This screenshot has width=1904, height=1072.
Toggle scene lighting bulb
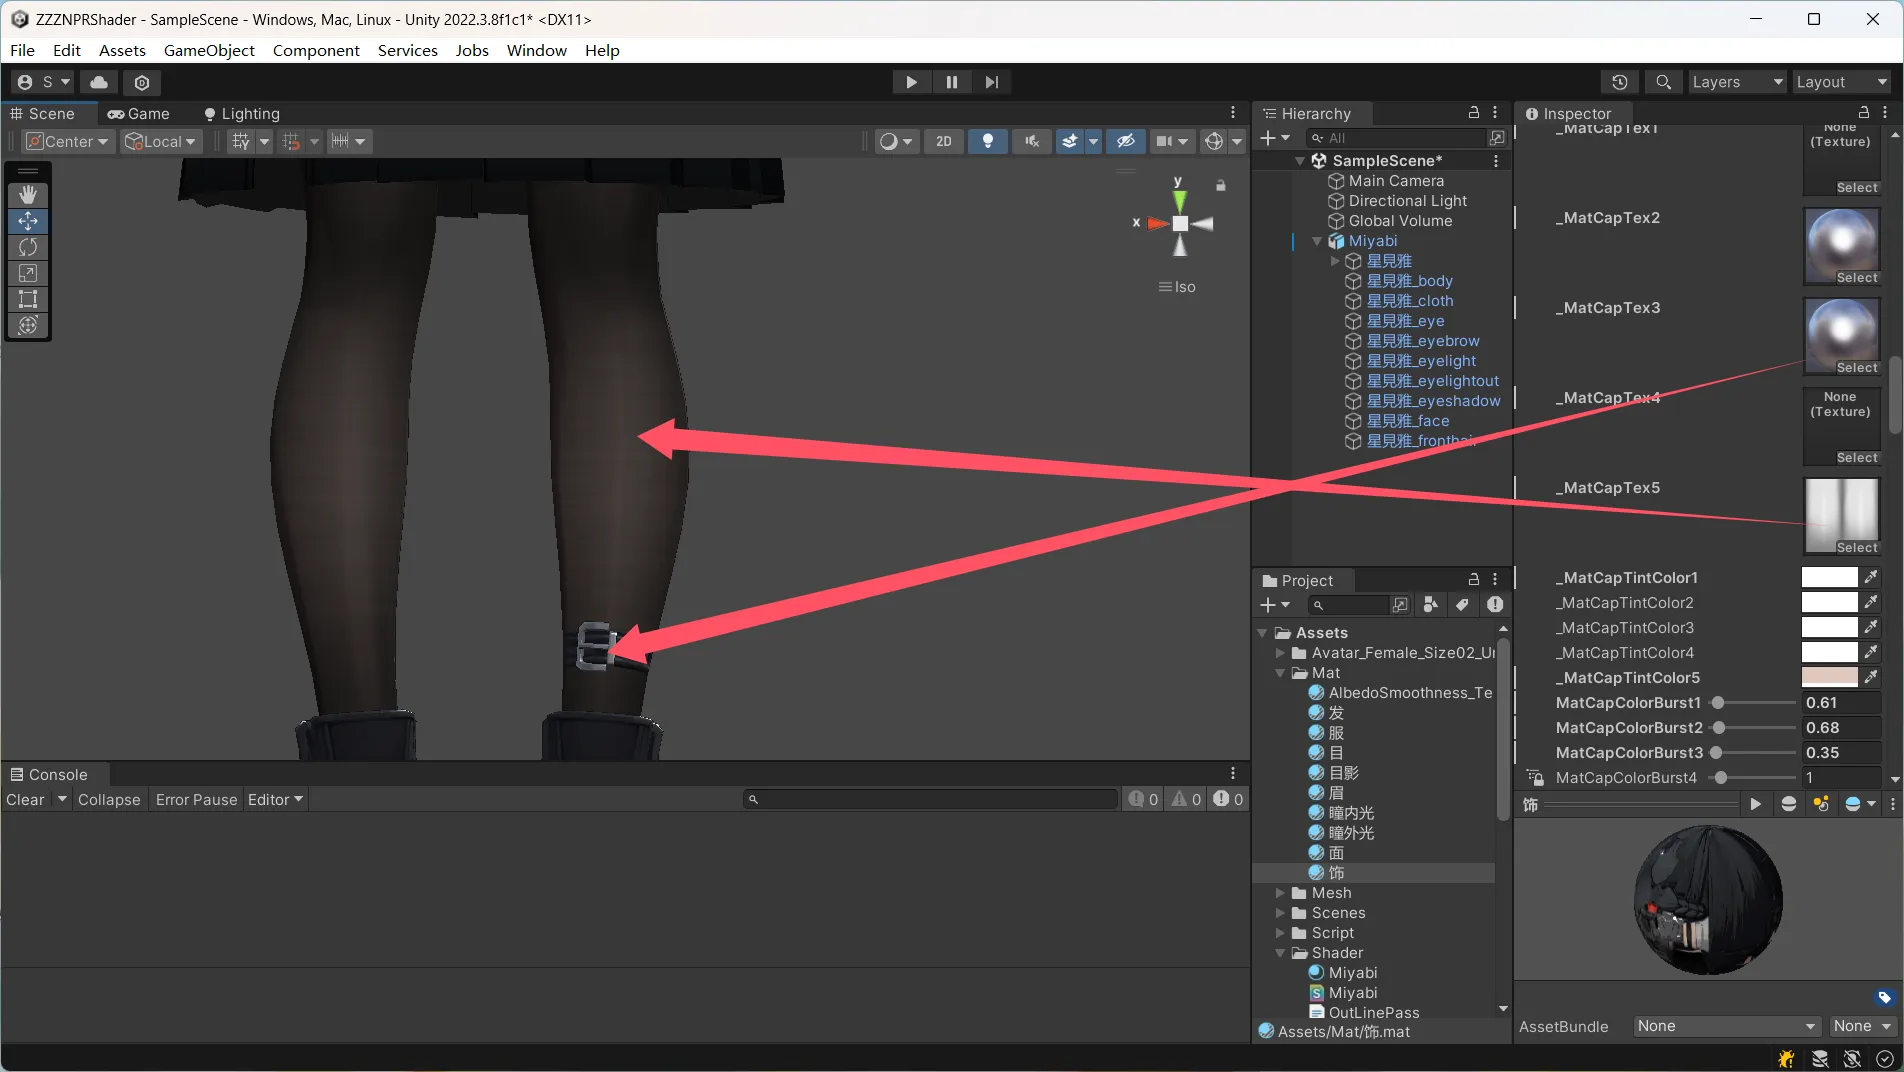(x=987, y=141)
